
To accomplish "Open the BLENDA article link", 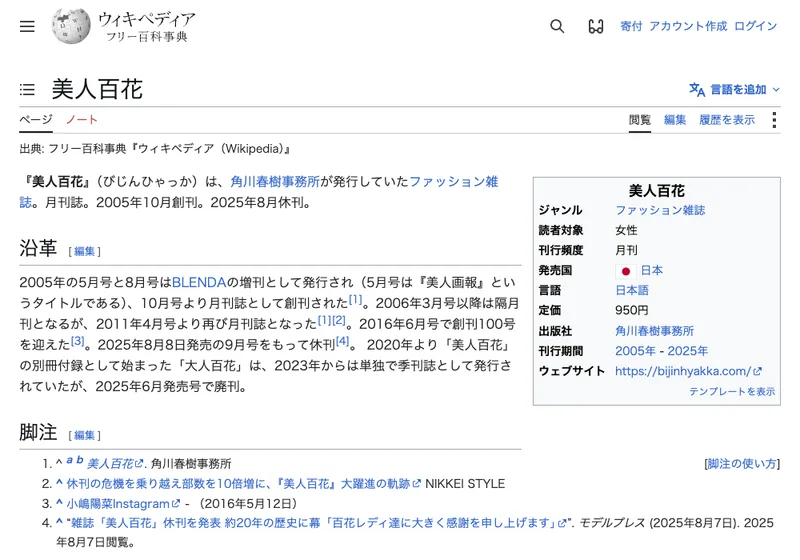I will (198, 283).
